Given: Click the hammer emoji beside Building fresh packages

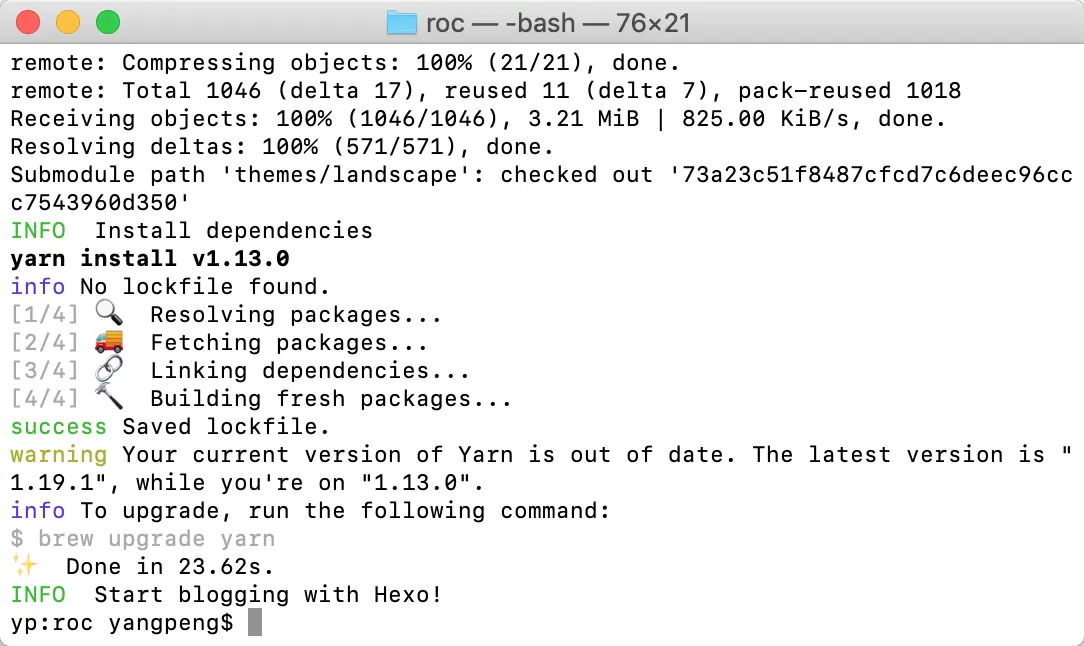Looking at the screenshot, I should pos(109,398).
